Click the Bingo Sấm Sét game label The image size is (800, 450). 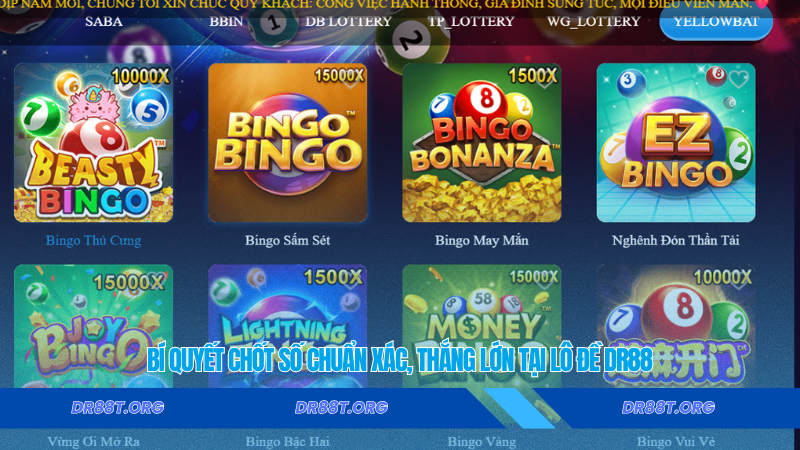coord(287,240)
